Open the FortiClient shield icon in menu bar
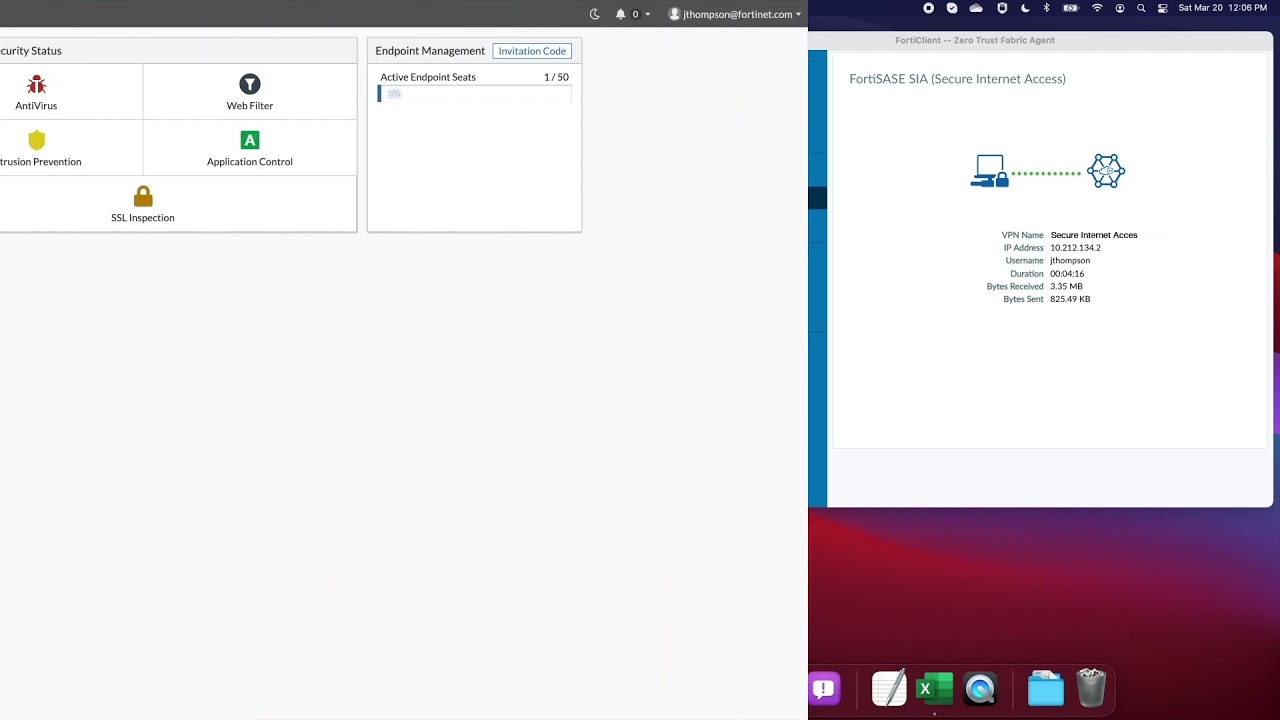Screen dimensions: 1280x720 point(1002,8)
